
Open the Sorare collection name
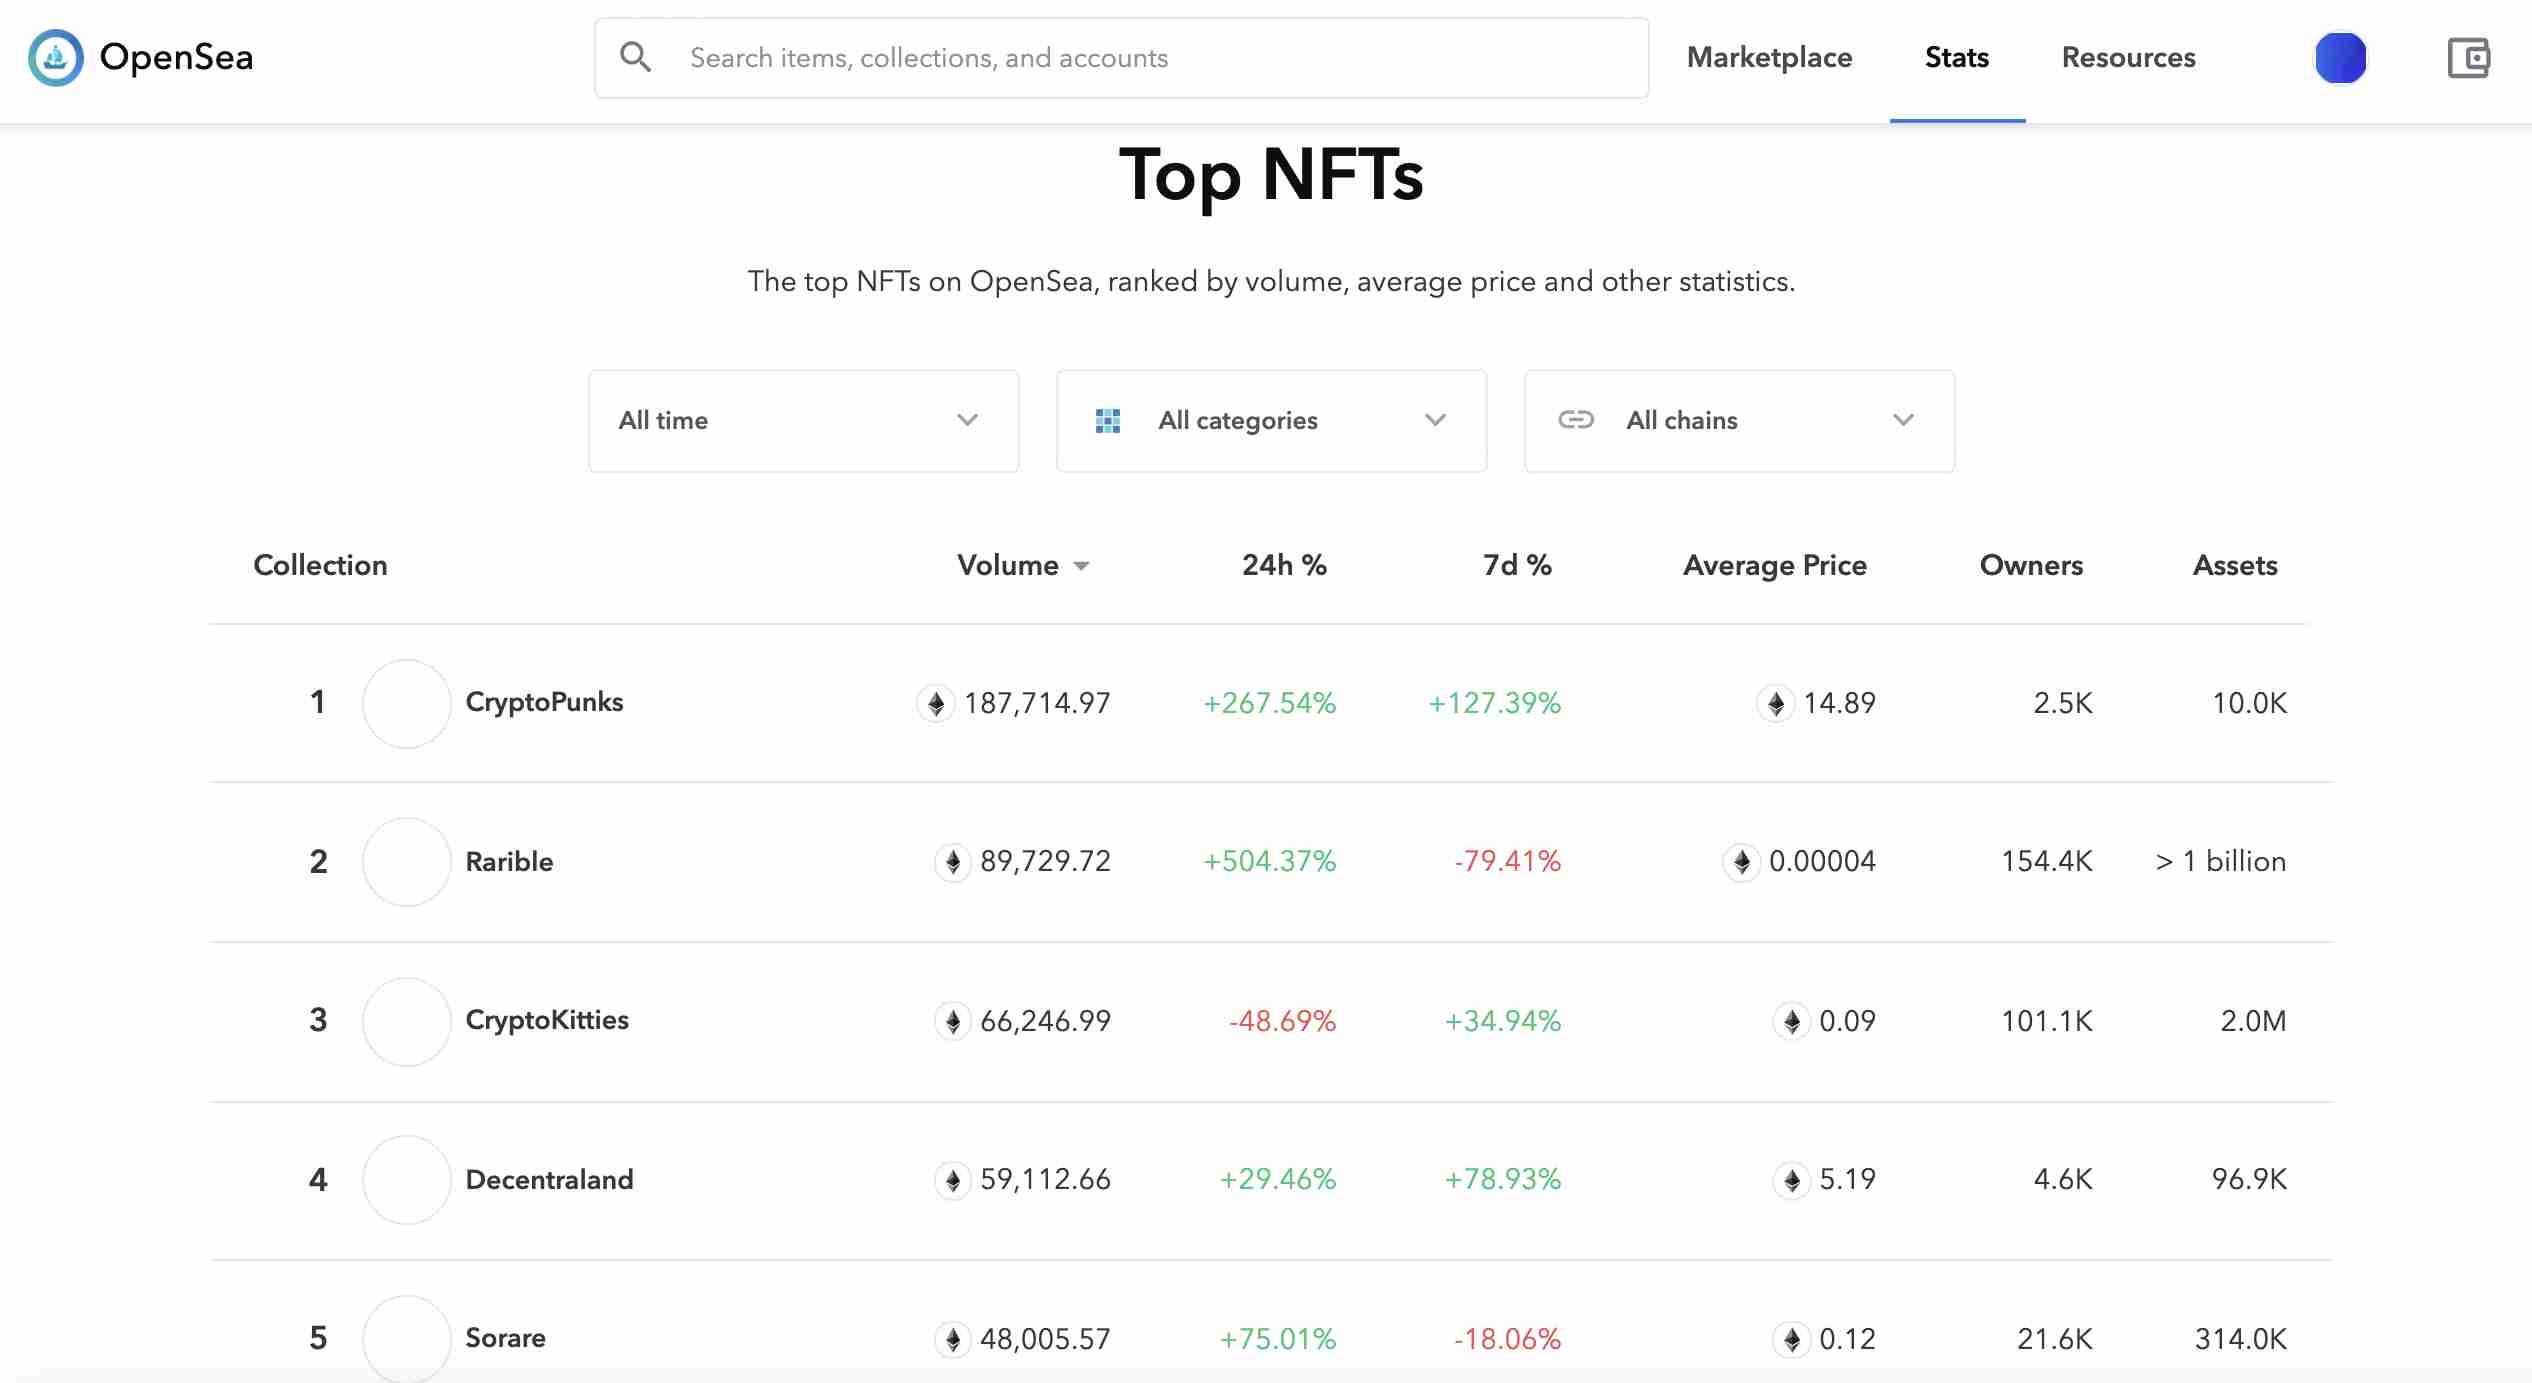click(x=505, y=1338)
